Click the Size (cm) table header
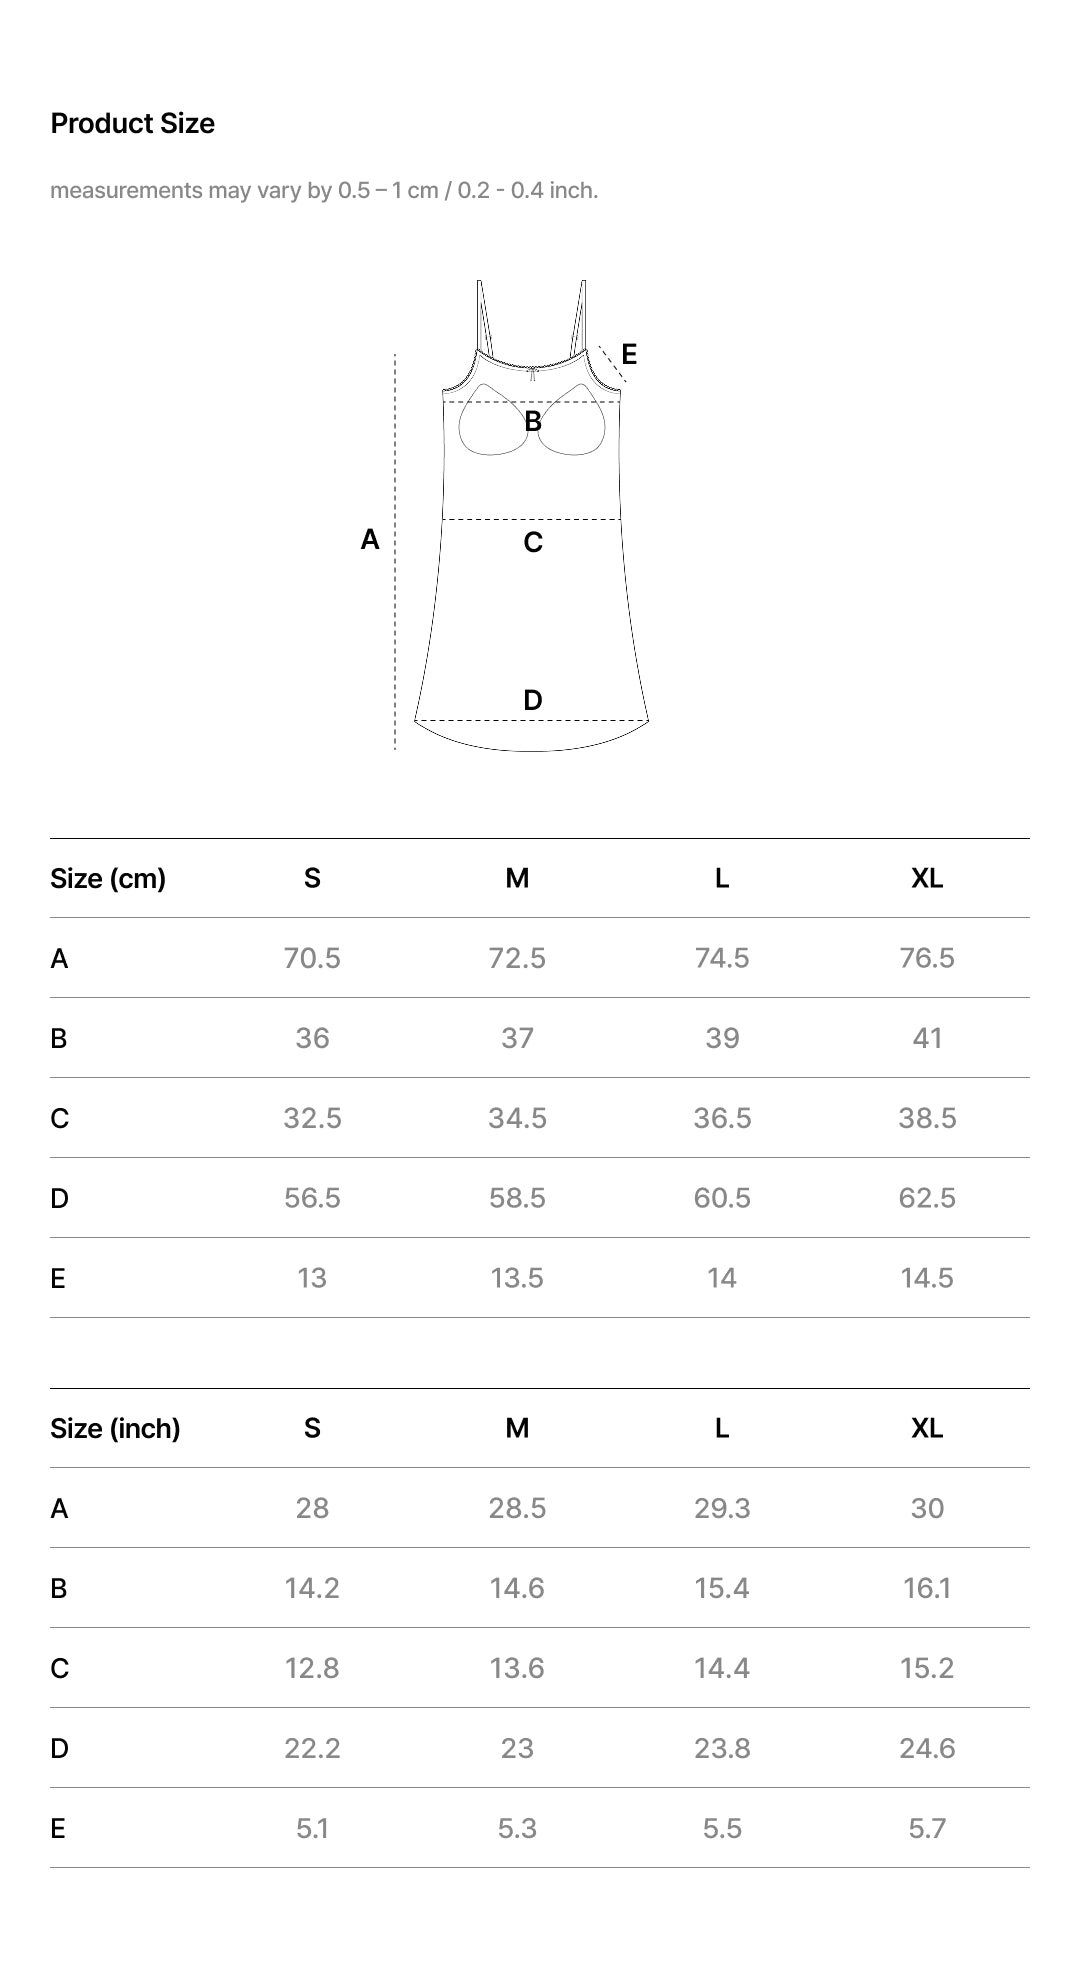1080x1988 pixels. coord(108,878)
